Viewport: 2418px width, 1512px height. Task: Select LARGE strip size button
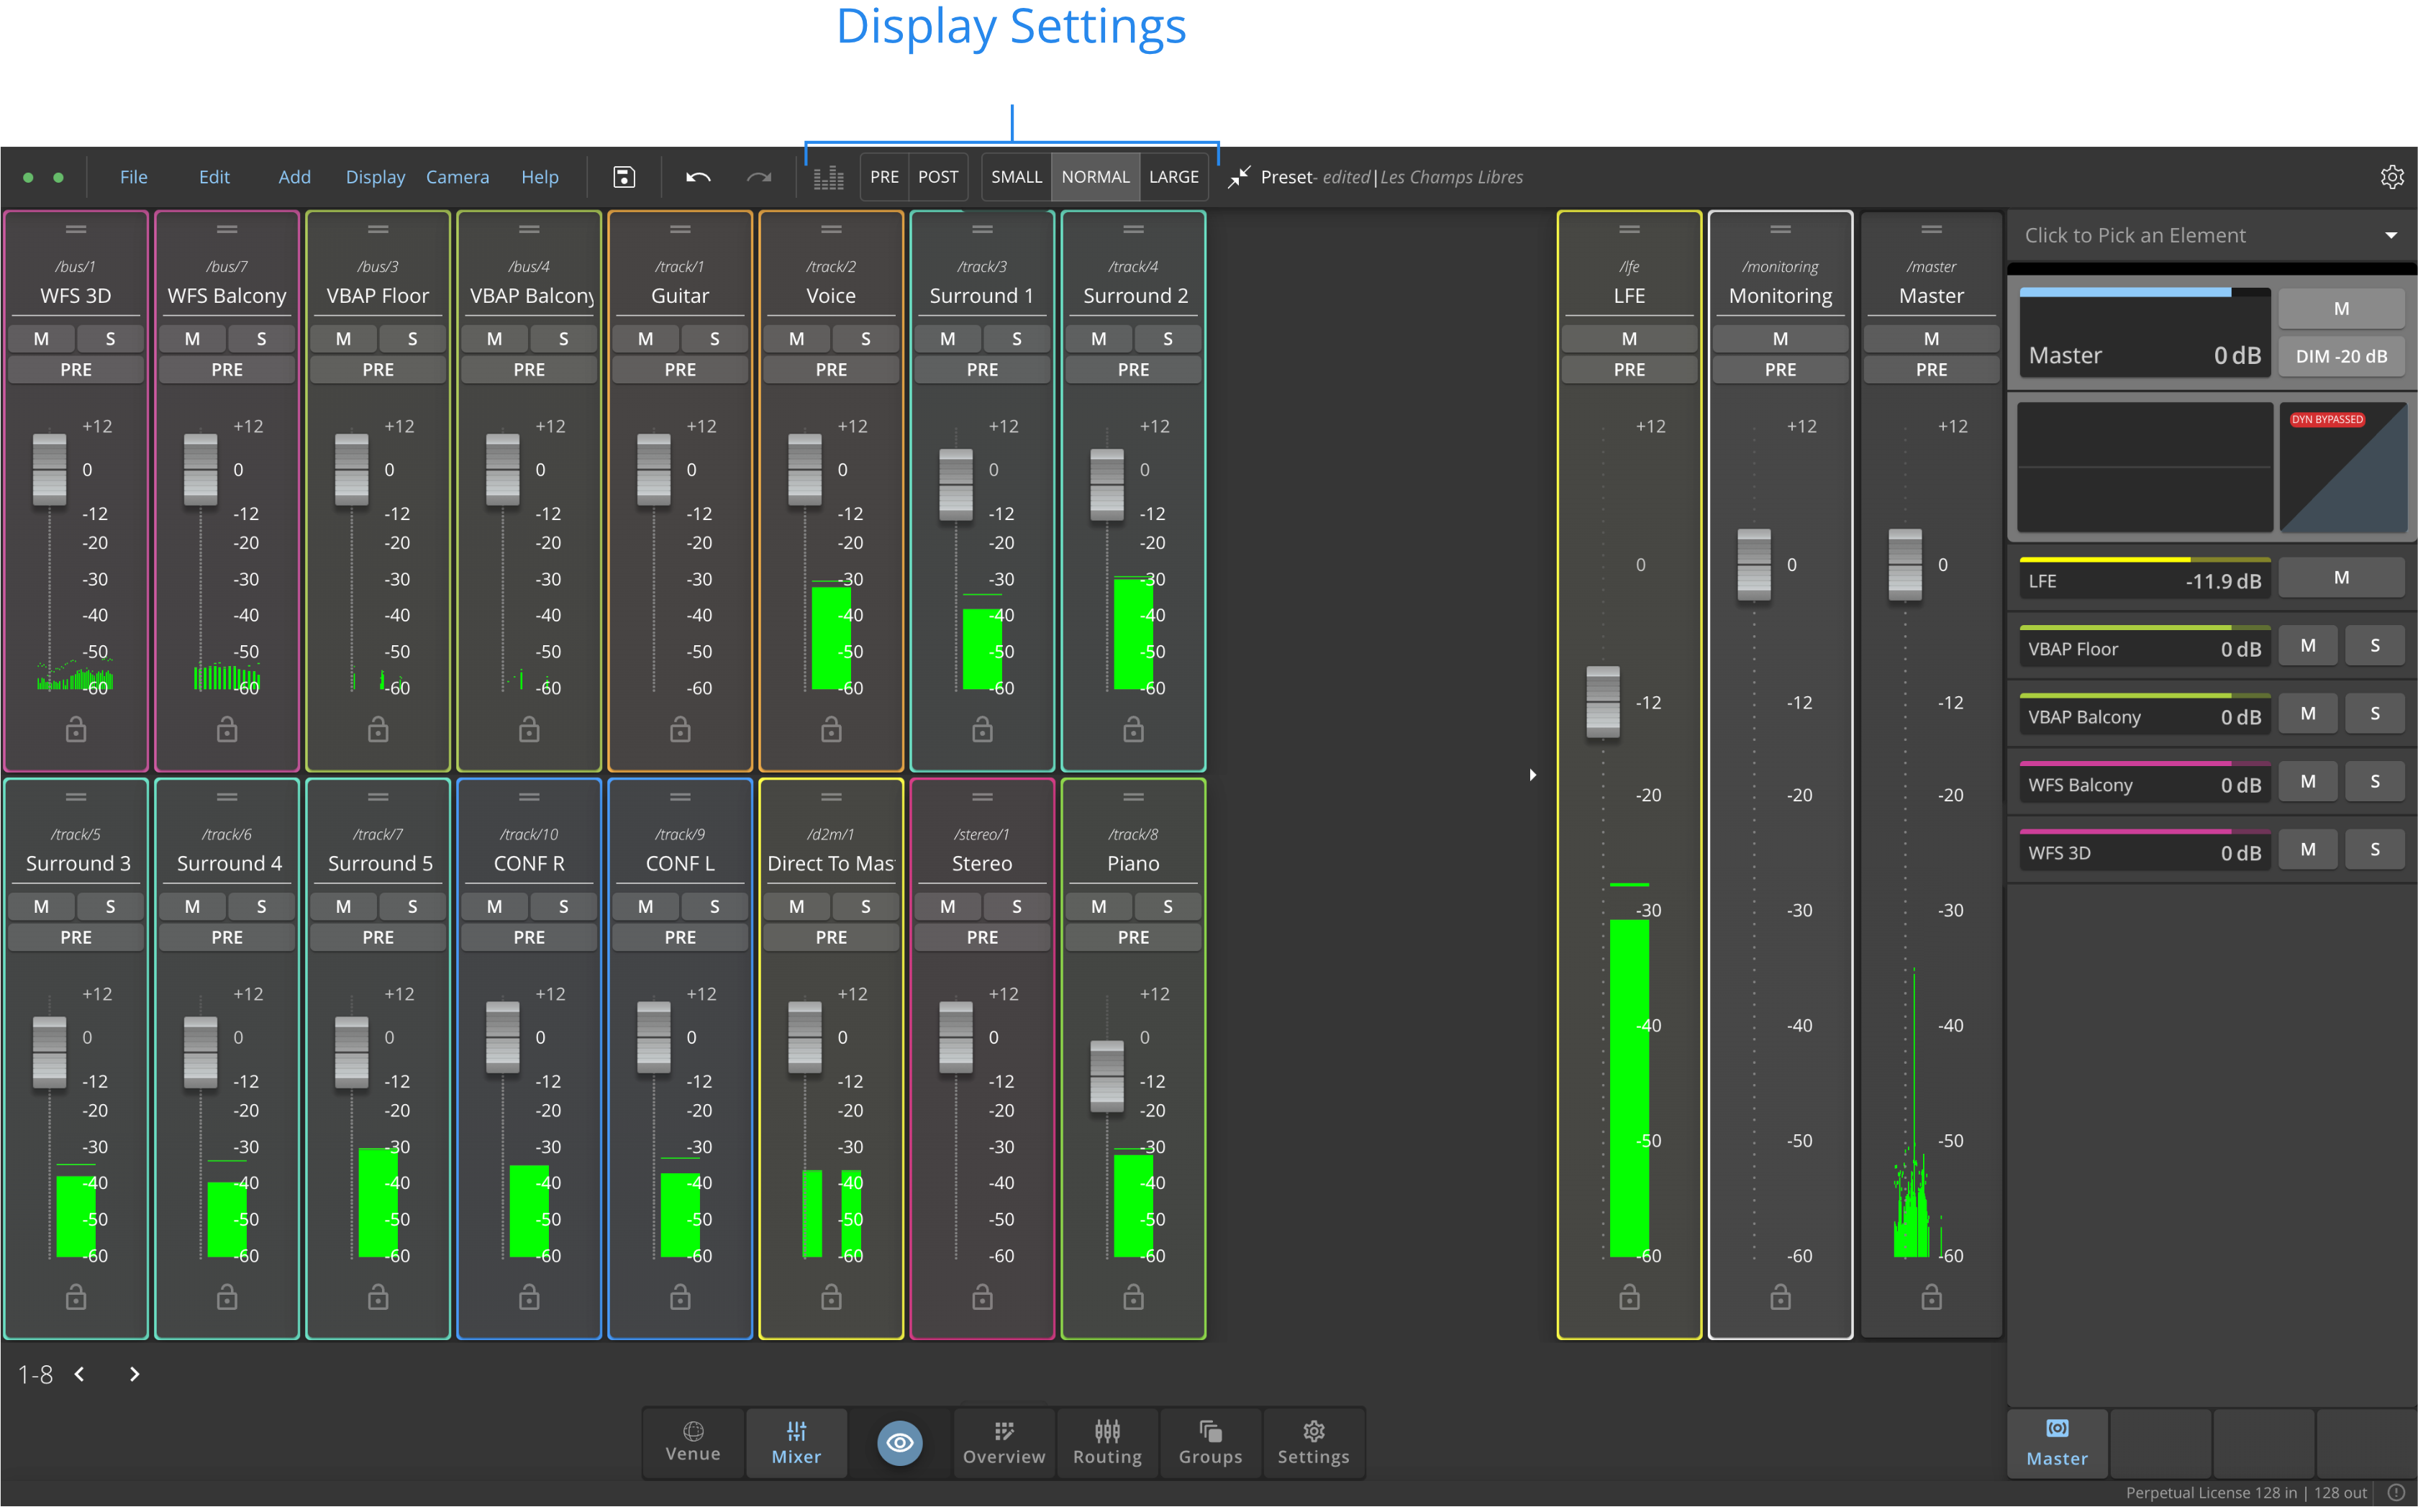[1173, 177]
